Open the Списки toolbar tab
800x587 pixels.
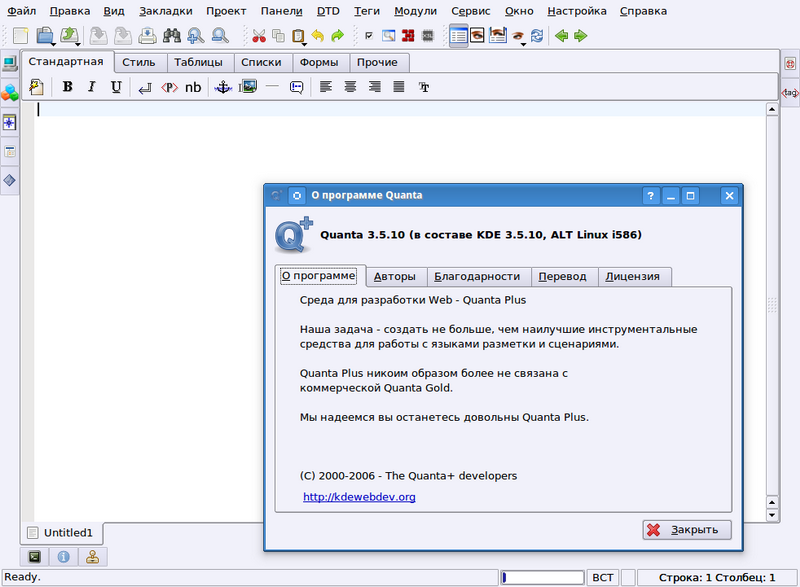click(261, 62)
